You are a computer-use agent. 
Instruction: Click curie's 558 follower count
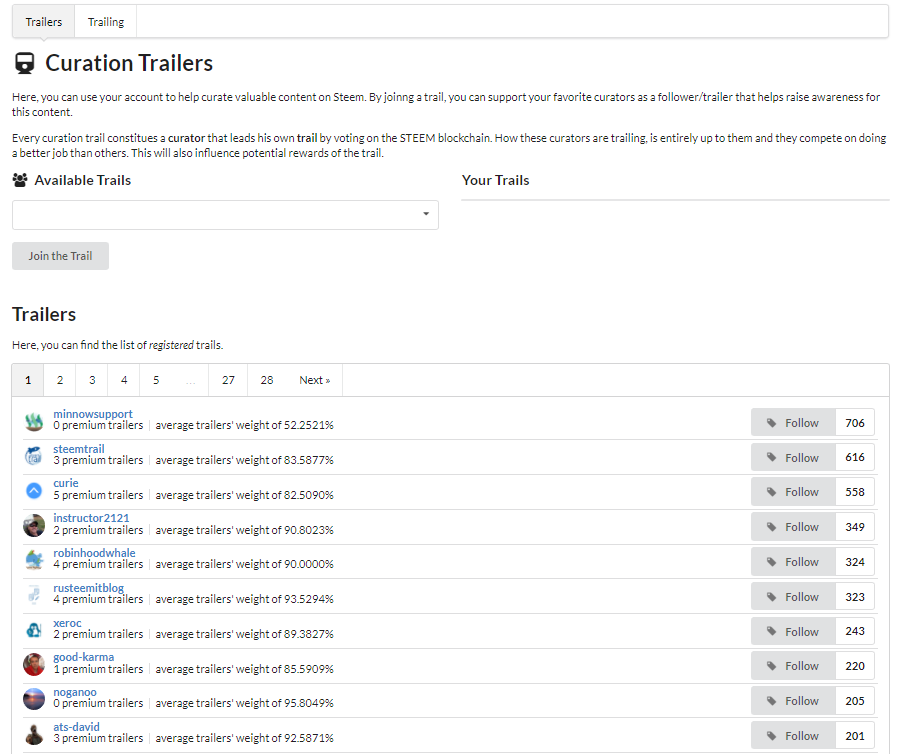855,492
